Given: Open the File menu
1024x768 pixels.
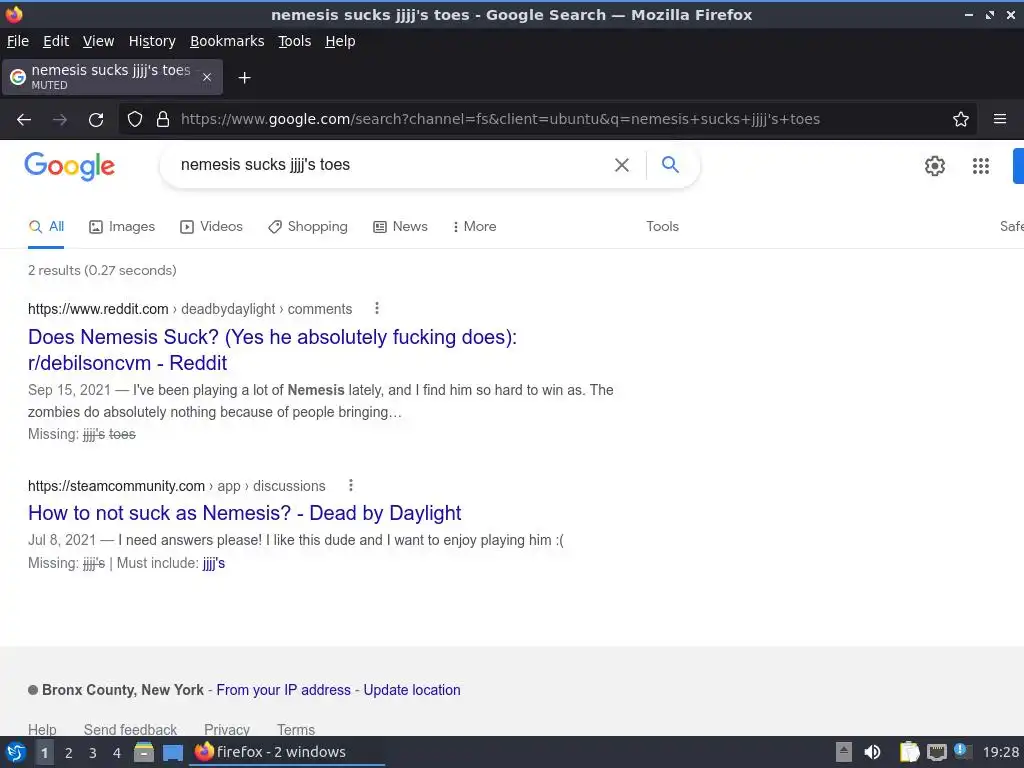Looking at the screenshot, I should (x=18, y=41).
